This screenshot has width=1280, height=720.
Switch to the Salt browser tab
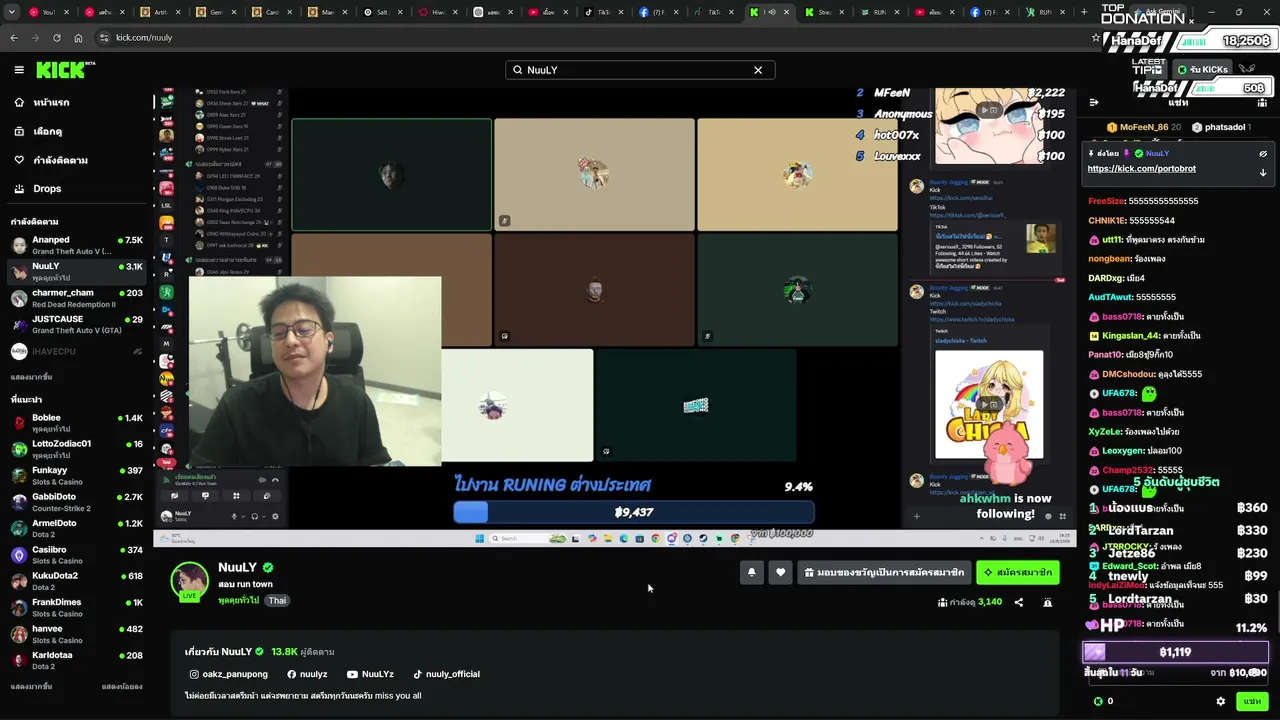[383, 12]
